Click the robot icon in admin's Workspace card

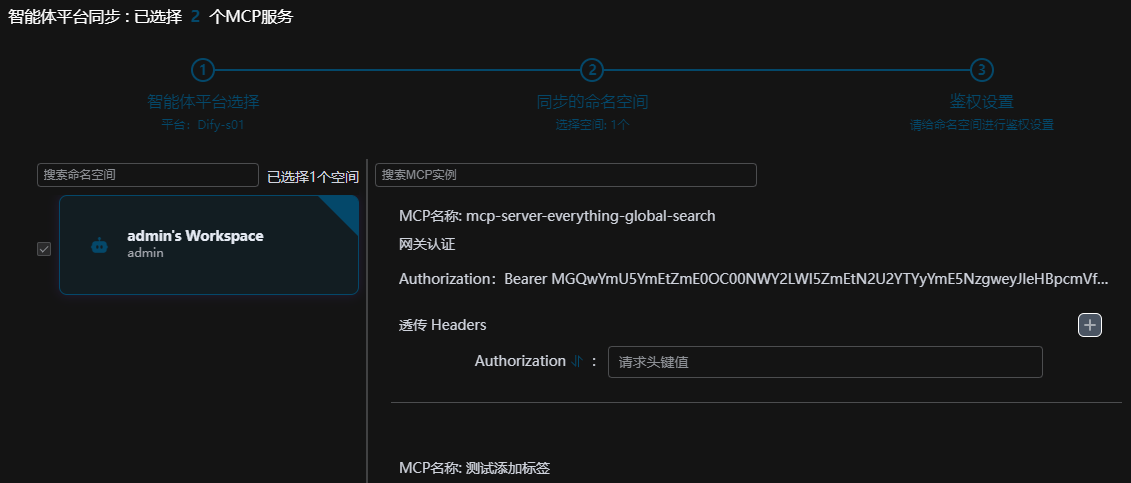pyautogui.click(x=99, y=245)
